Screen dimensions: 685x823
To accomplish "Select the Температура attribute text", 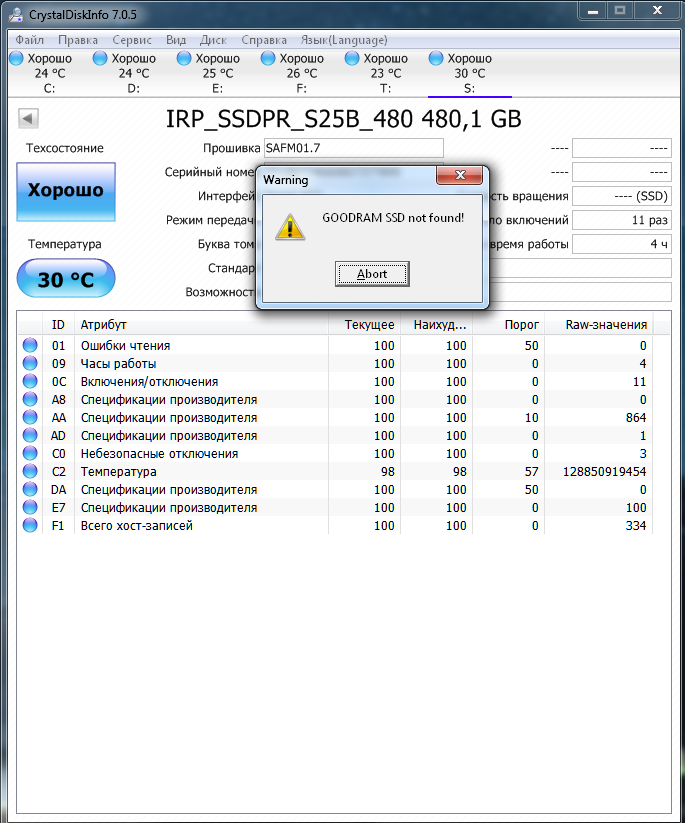I will [x=119, y=471].
